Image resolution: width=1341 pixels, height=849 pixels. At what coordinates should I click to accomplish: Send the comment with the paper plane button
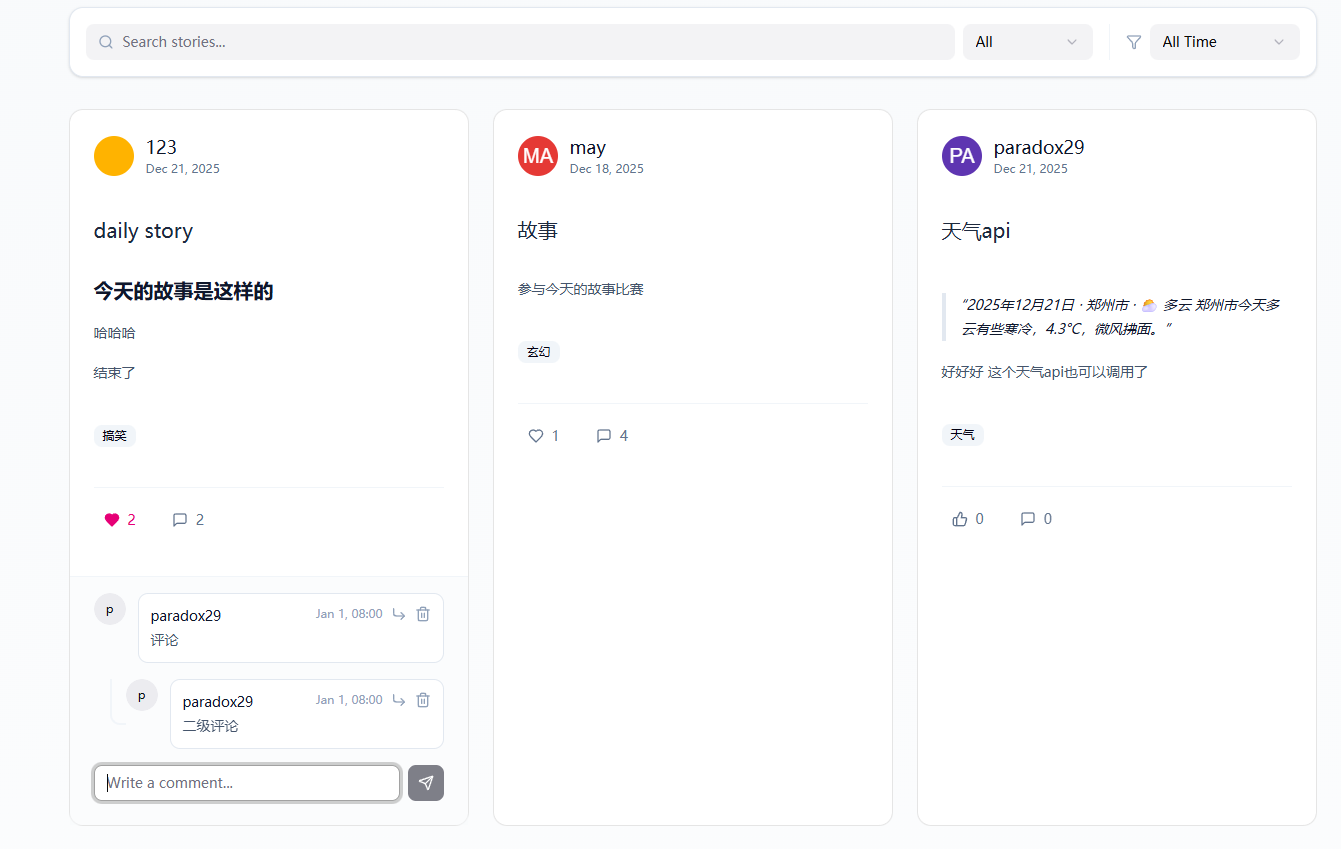(x=426, y=783)
